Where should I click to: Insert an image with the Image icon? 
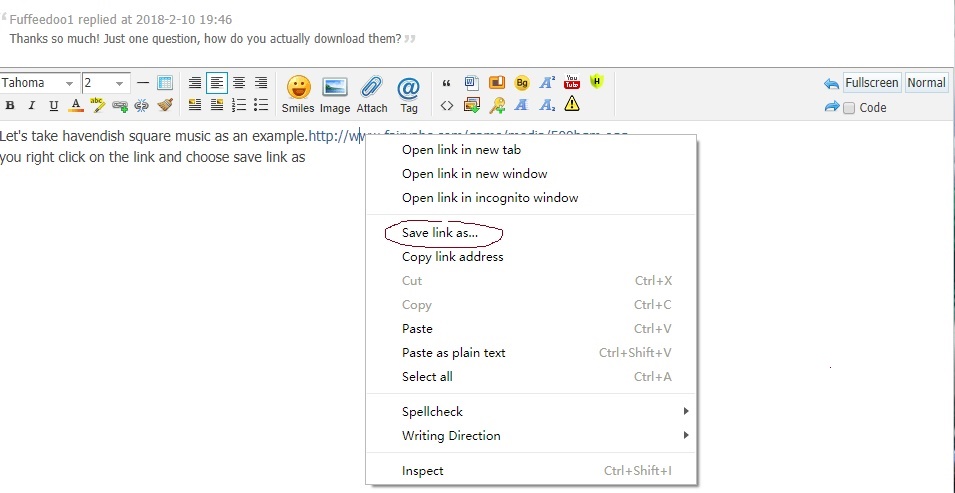point(334,90)
